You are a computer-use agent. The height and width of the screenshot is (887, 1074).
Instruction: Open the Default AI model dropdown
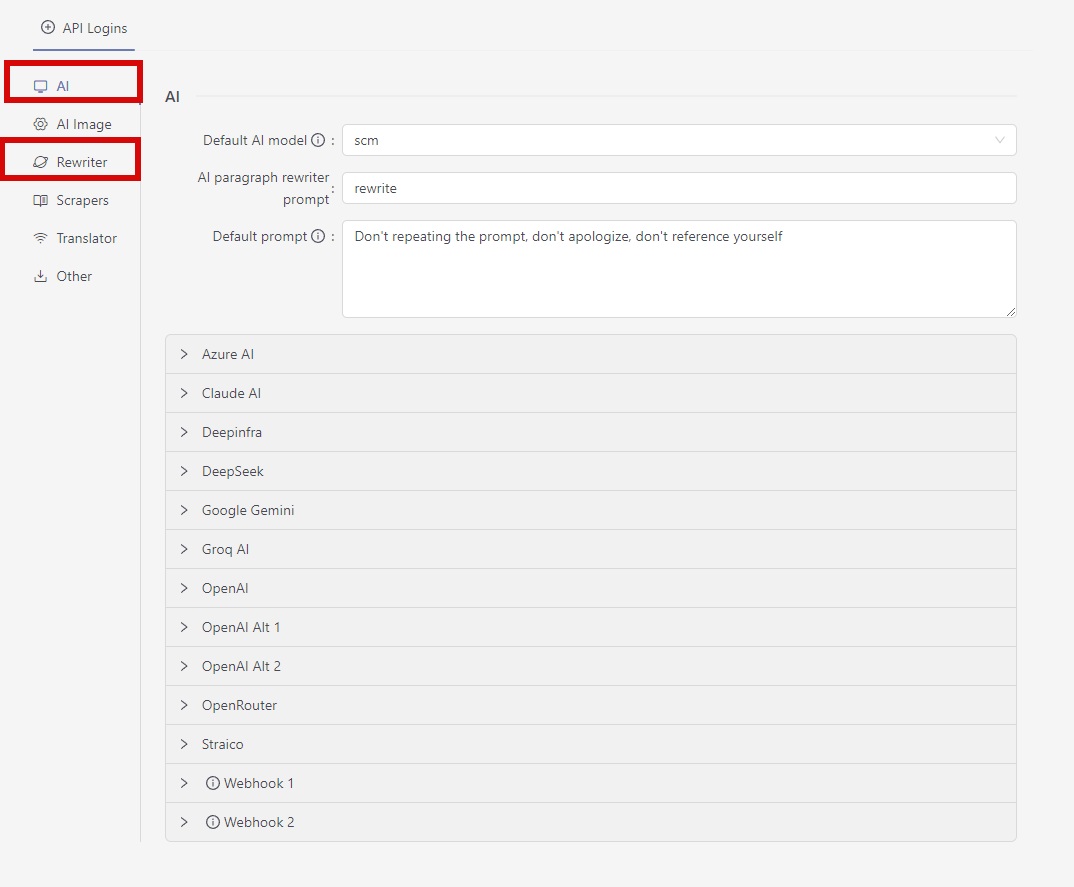678,141
